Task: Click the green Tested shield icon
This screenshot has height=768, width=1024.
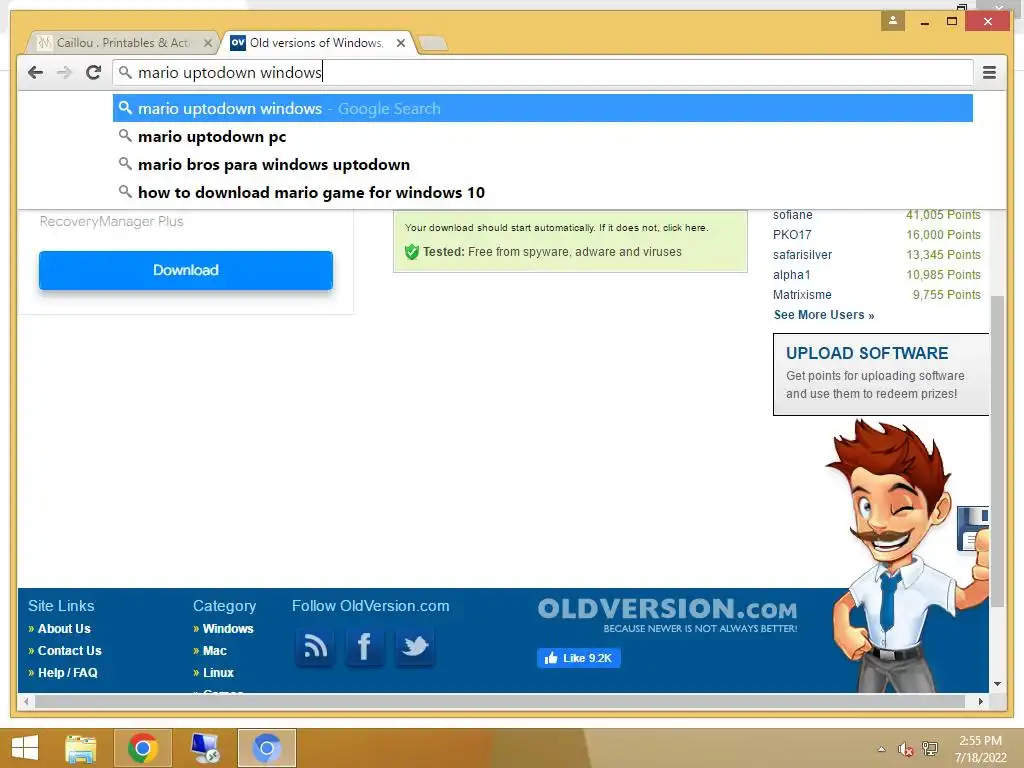Action: pos(411,252)
